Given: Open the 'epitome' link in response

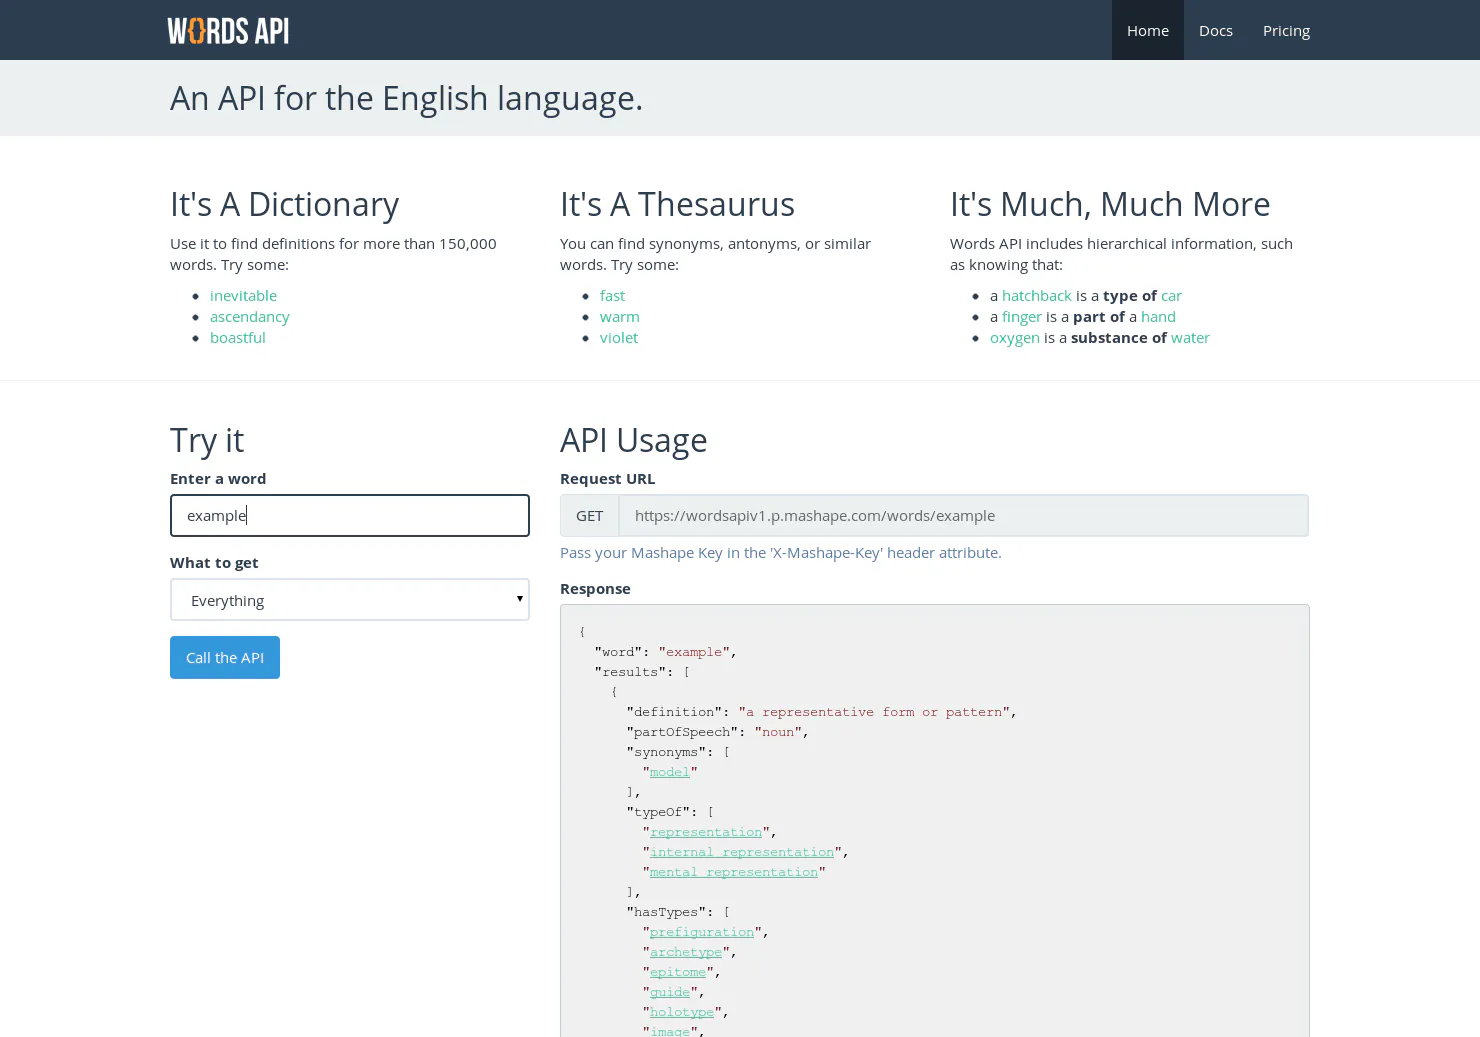Looking at the screenshot, I should click(x=678, y=972).
